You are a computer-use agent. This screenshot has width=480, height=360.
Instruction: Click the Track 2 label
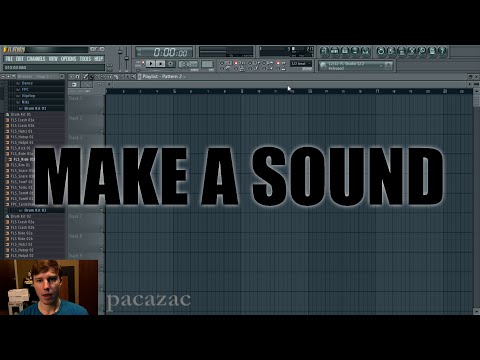coord(75,118)
